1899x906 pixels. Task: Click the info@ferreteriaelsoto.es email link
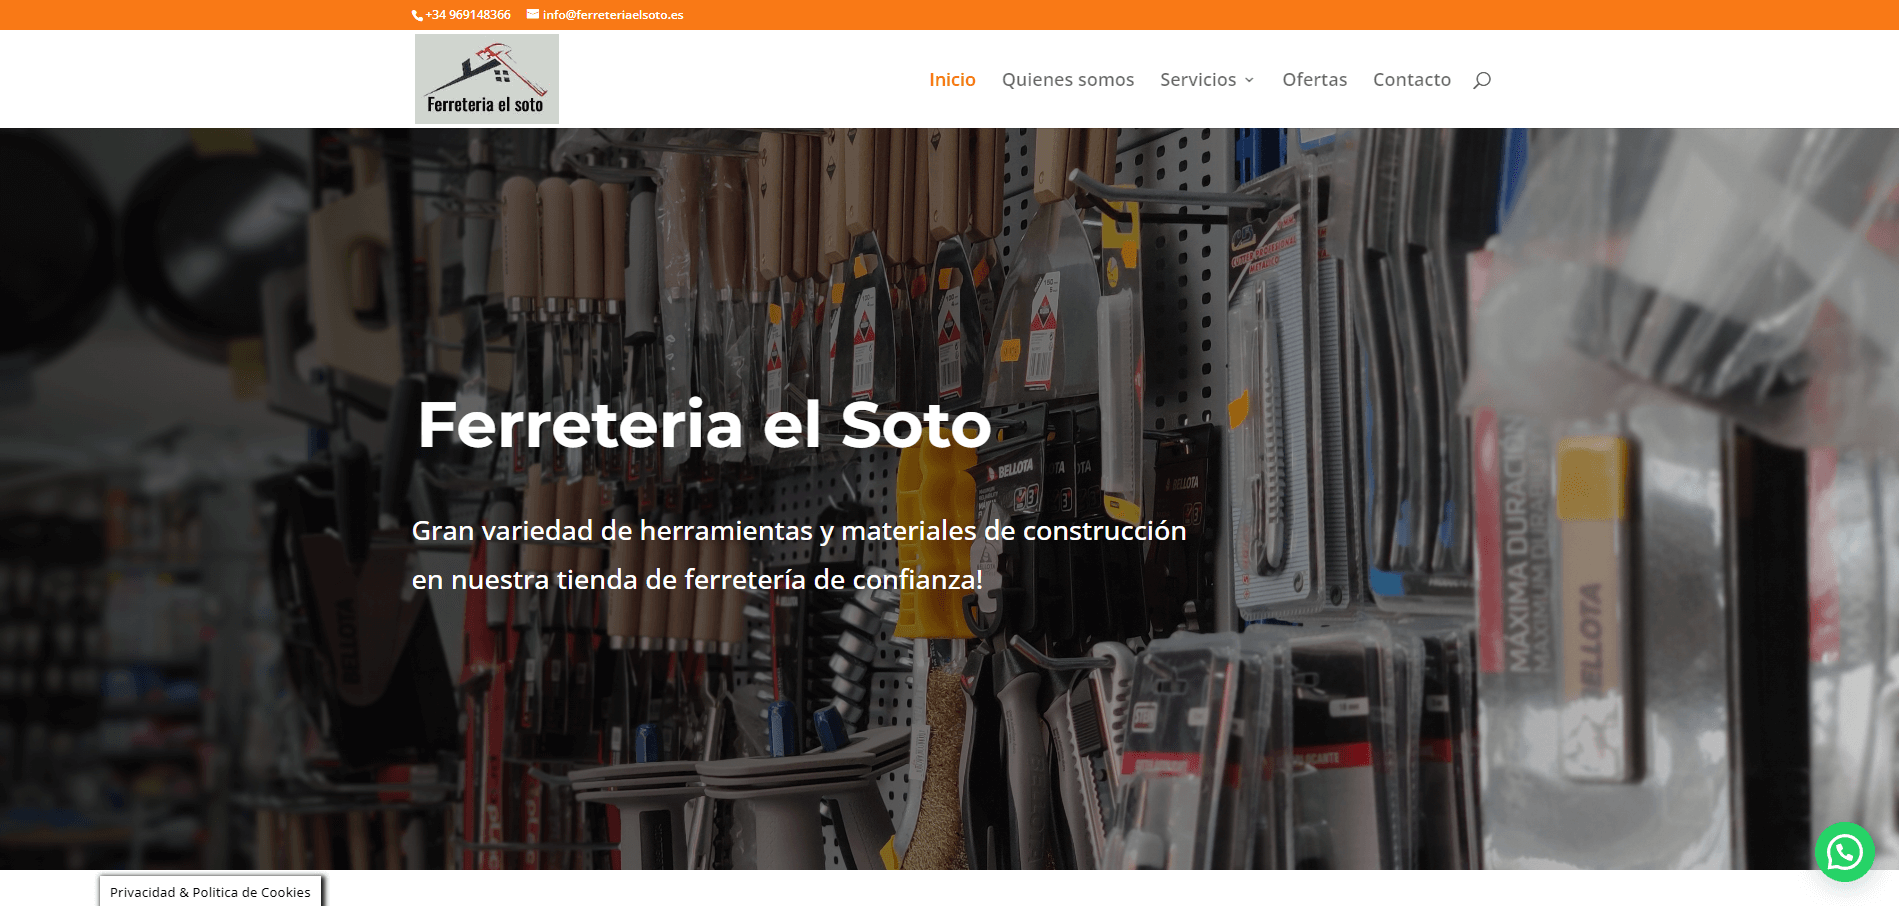point(613,15)
